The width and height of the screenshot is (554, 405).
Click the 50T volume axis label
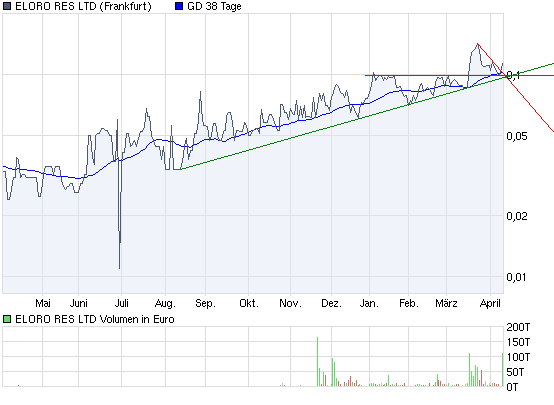click(x=515, y=372)
